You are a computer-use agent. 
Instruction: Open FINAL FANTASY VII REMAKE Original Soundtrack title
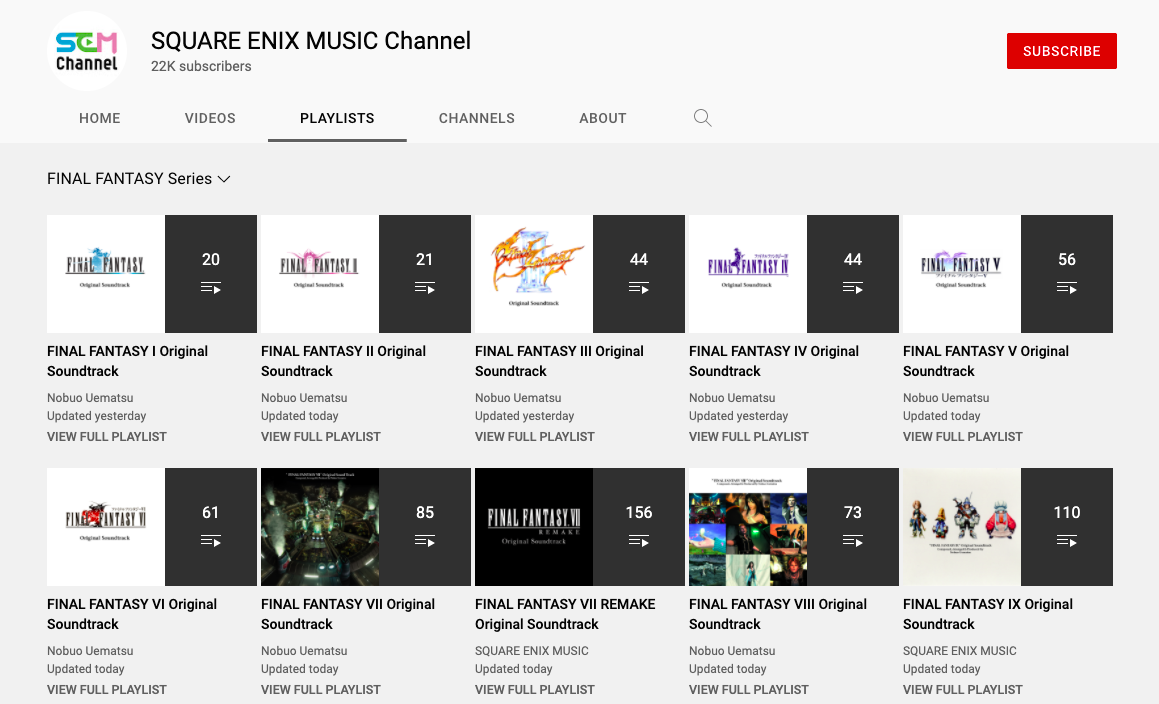(x=565, y=614)
